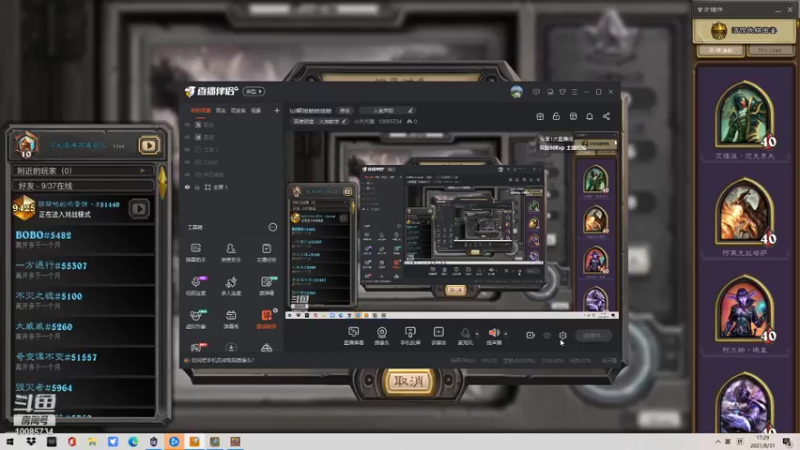Show hidden system tray icons

tap(718, 441)
